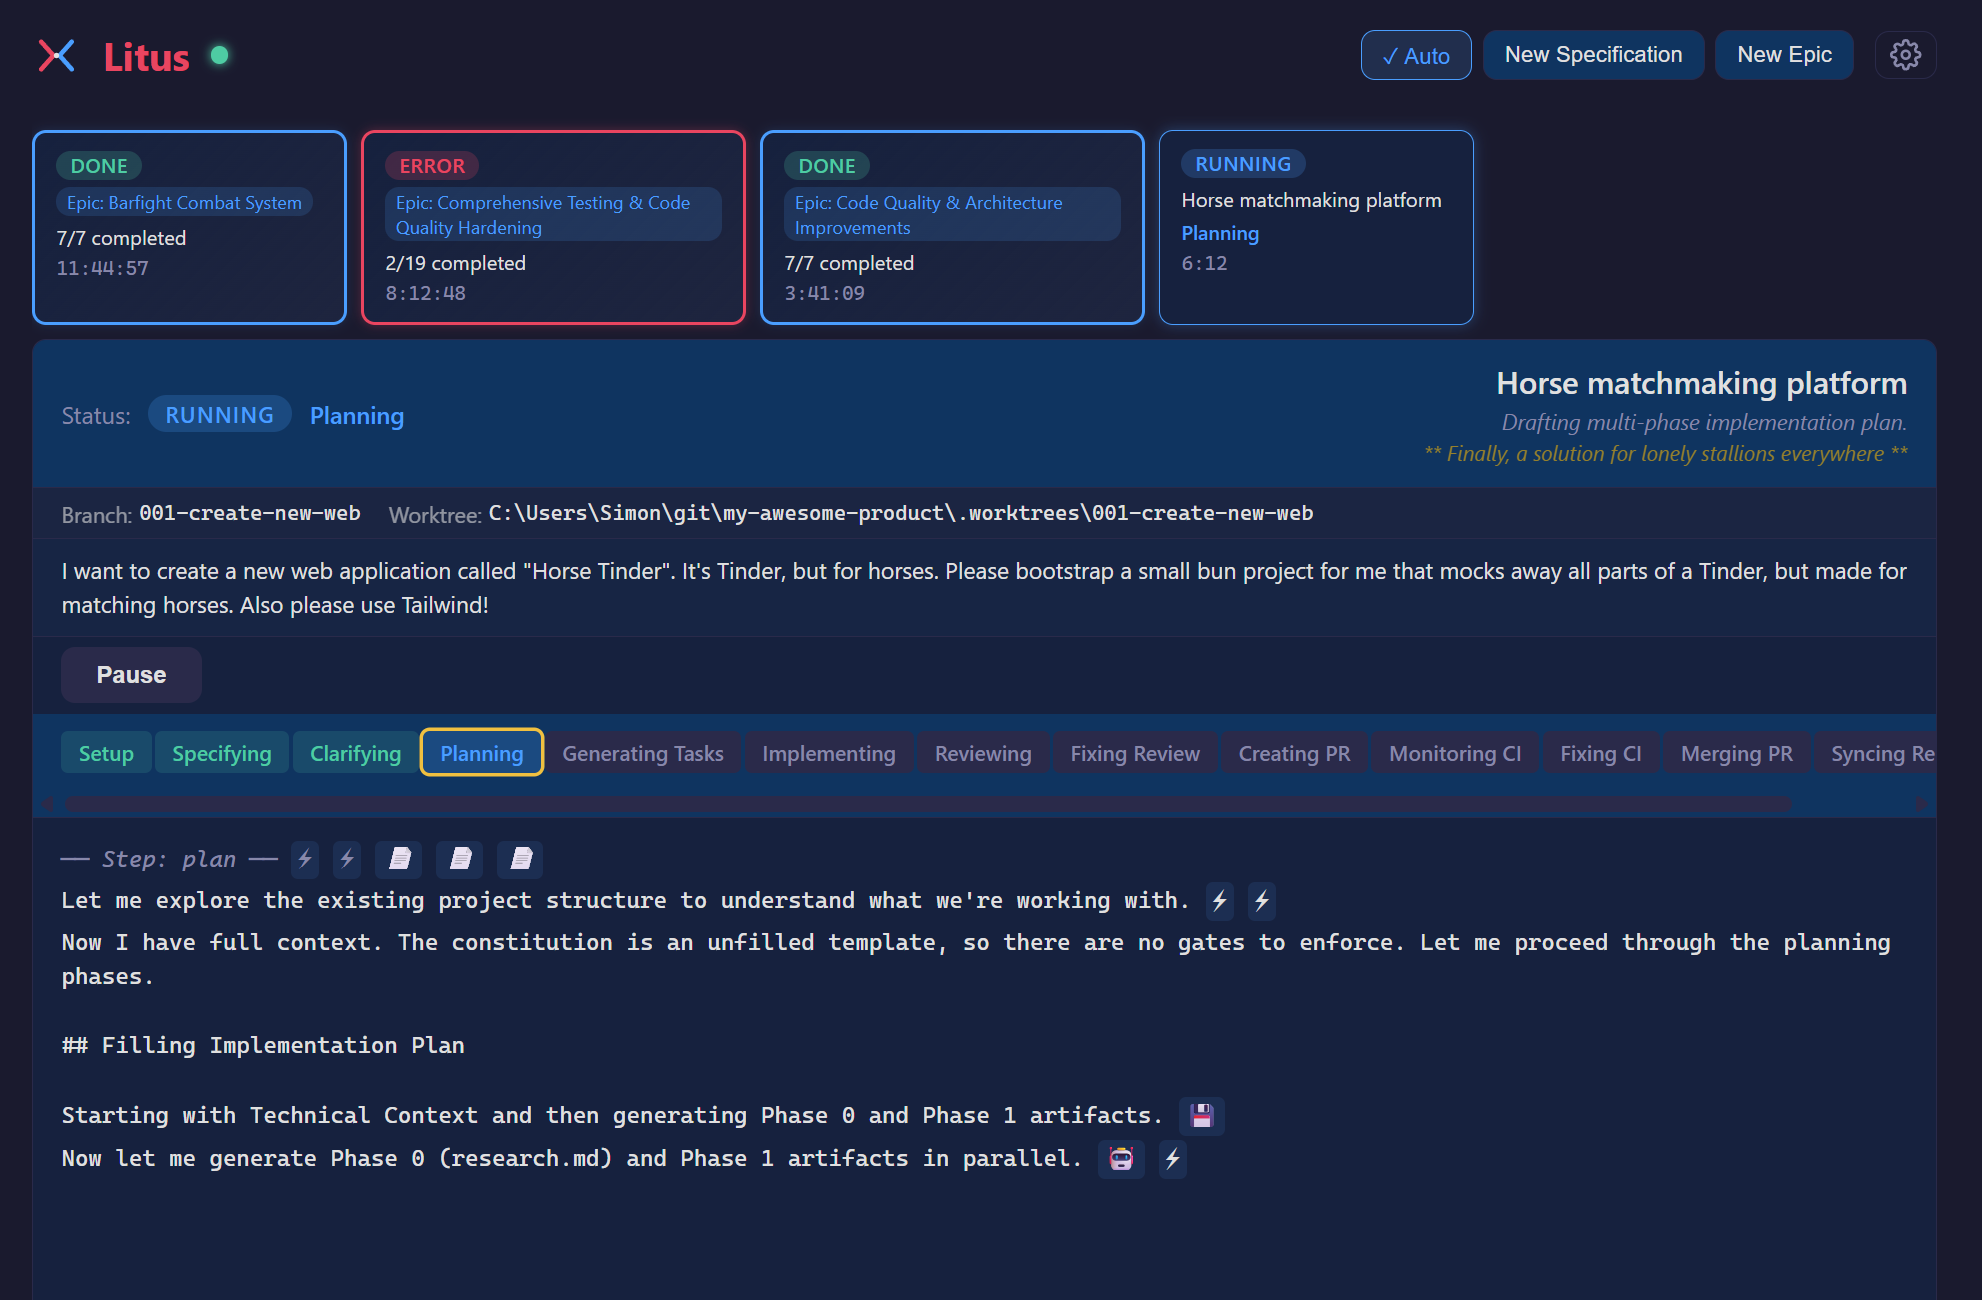This screenshot has height=1300, width=1982.
Task: Select the Barfight Combat System card
Action: pos(189,228)
